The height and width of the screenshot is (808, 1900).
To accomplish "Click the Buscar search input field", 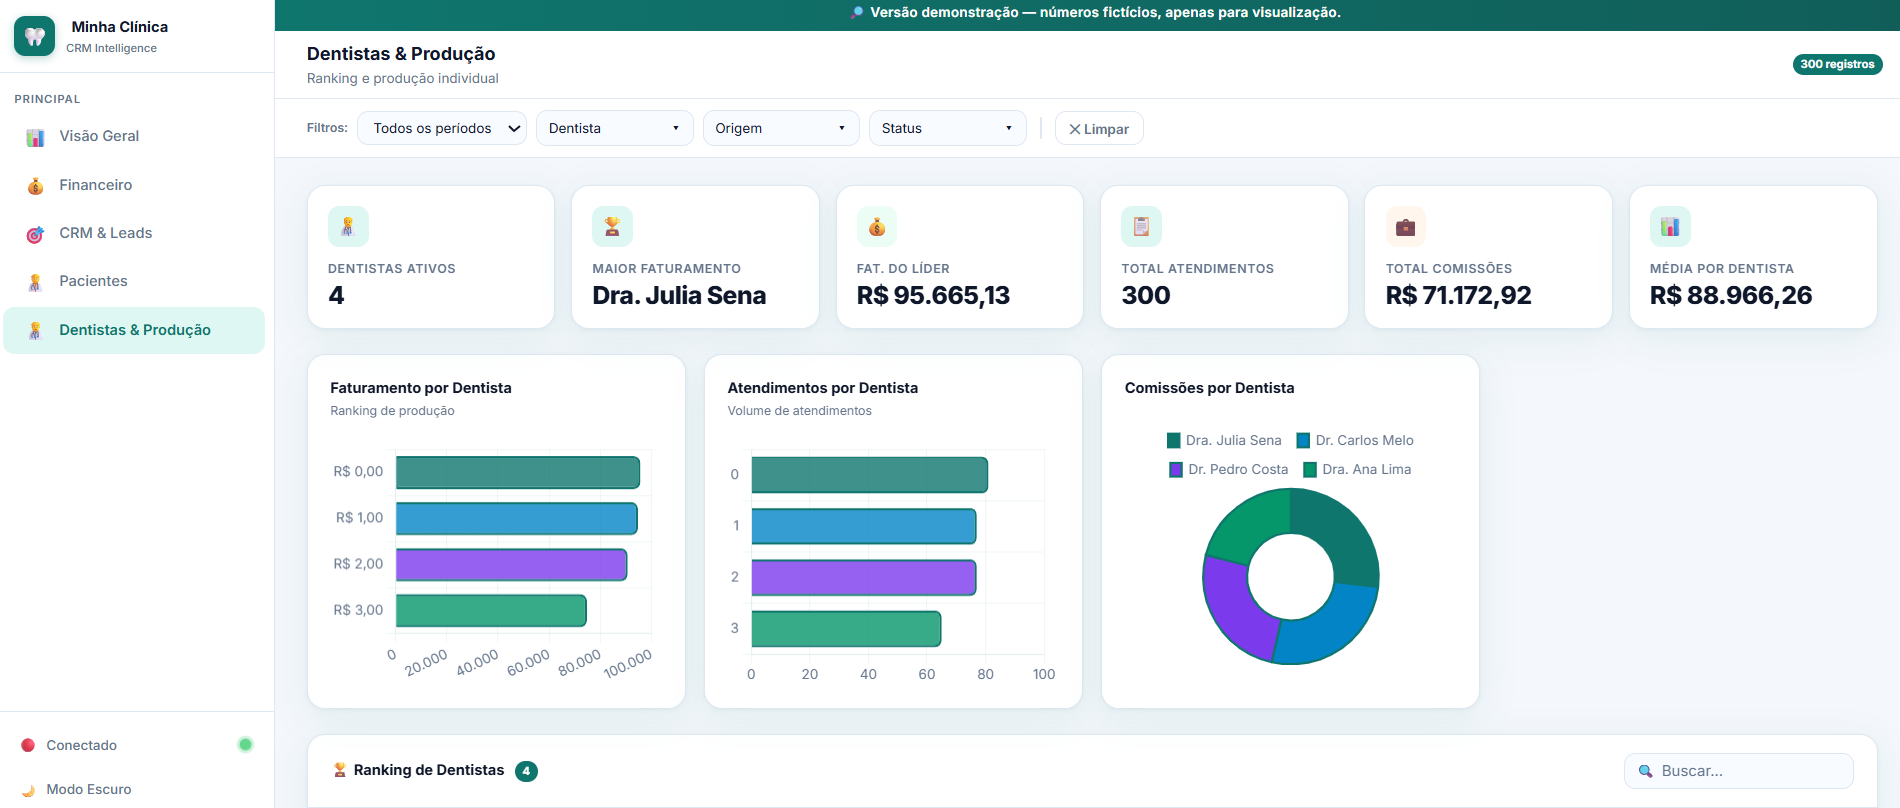I will tap(1738, 771).
